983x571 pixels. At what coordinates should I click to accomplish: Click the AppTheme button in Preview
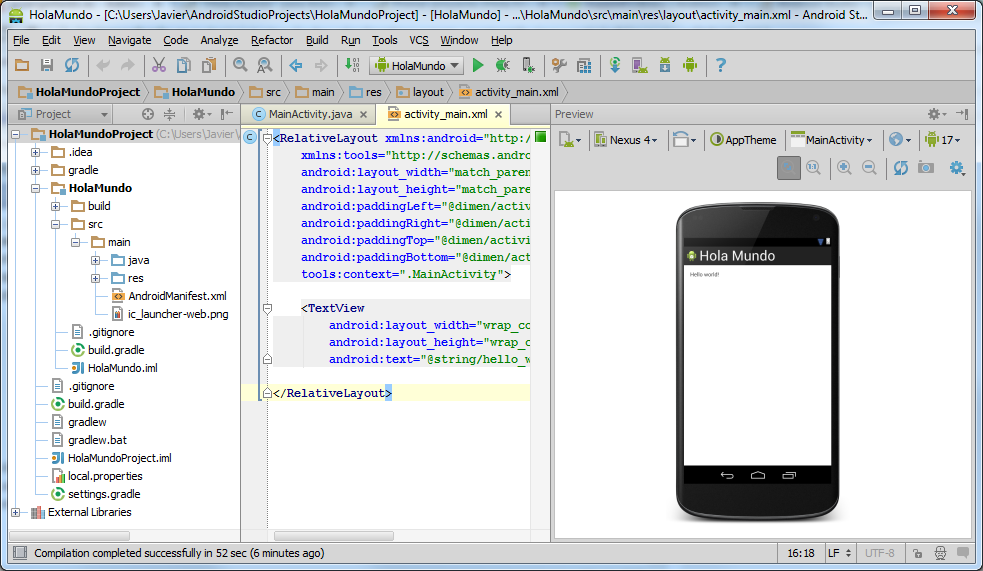pyautogui.click(x=743, y=140)
